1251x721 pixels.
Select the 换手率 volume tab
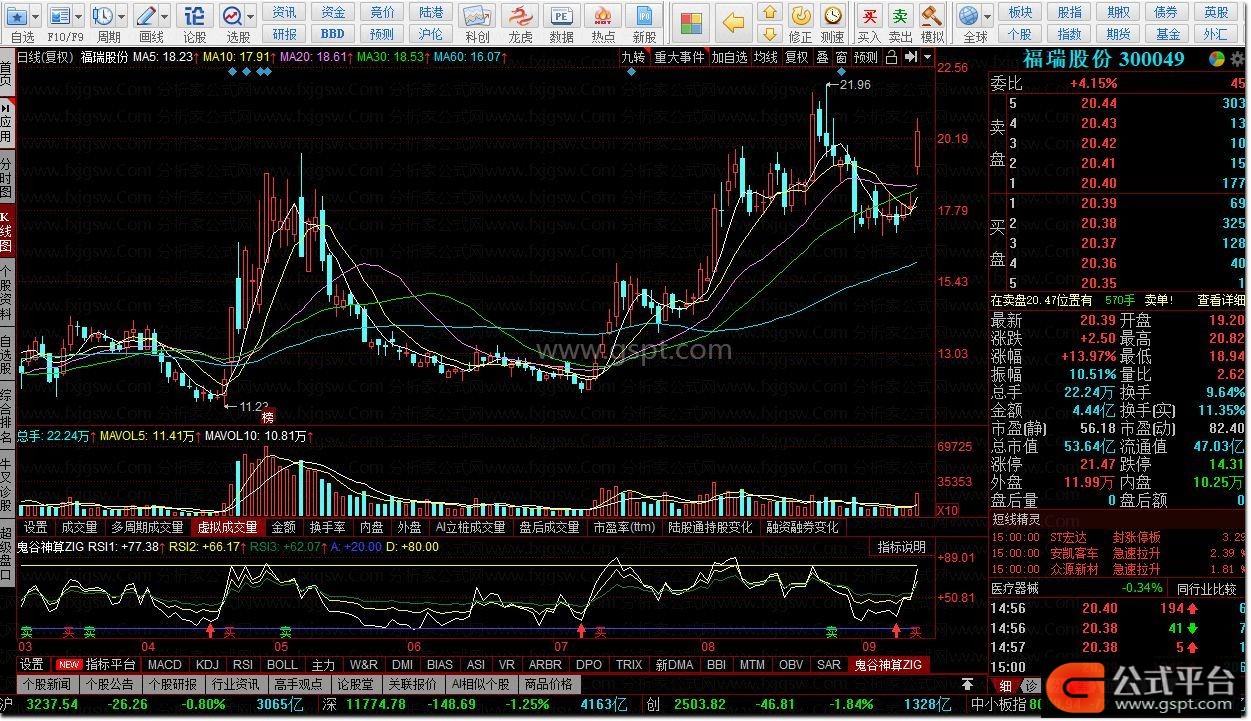coord(326,527)
